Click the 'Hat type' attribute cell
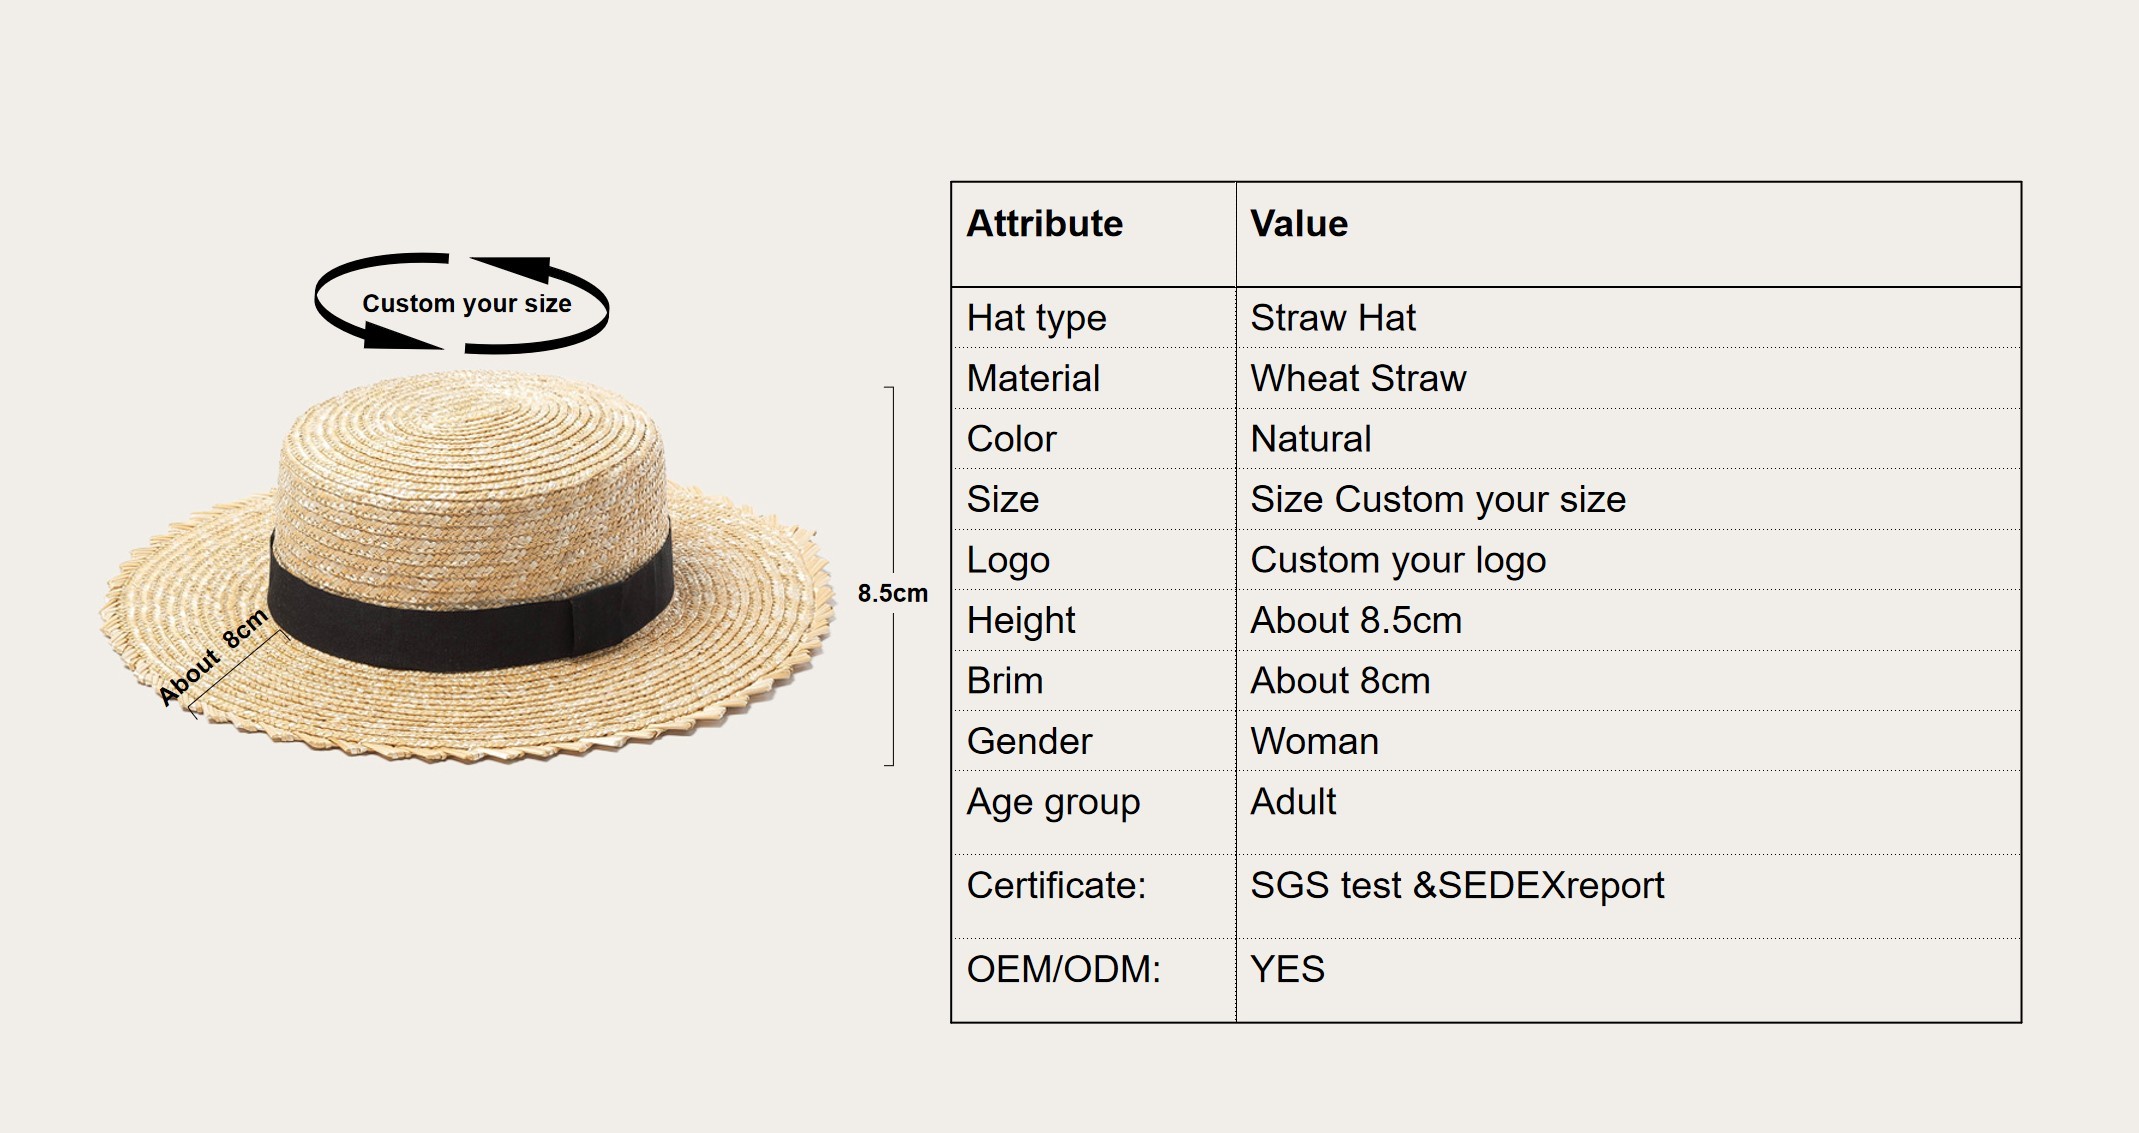This screenshot has width=2139, height=1133. (x=1093, y=318)
